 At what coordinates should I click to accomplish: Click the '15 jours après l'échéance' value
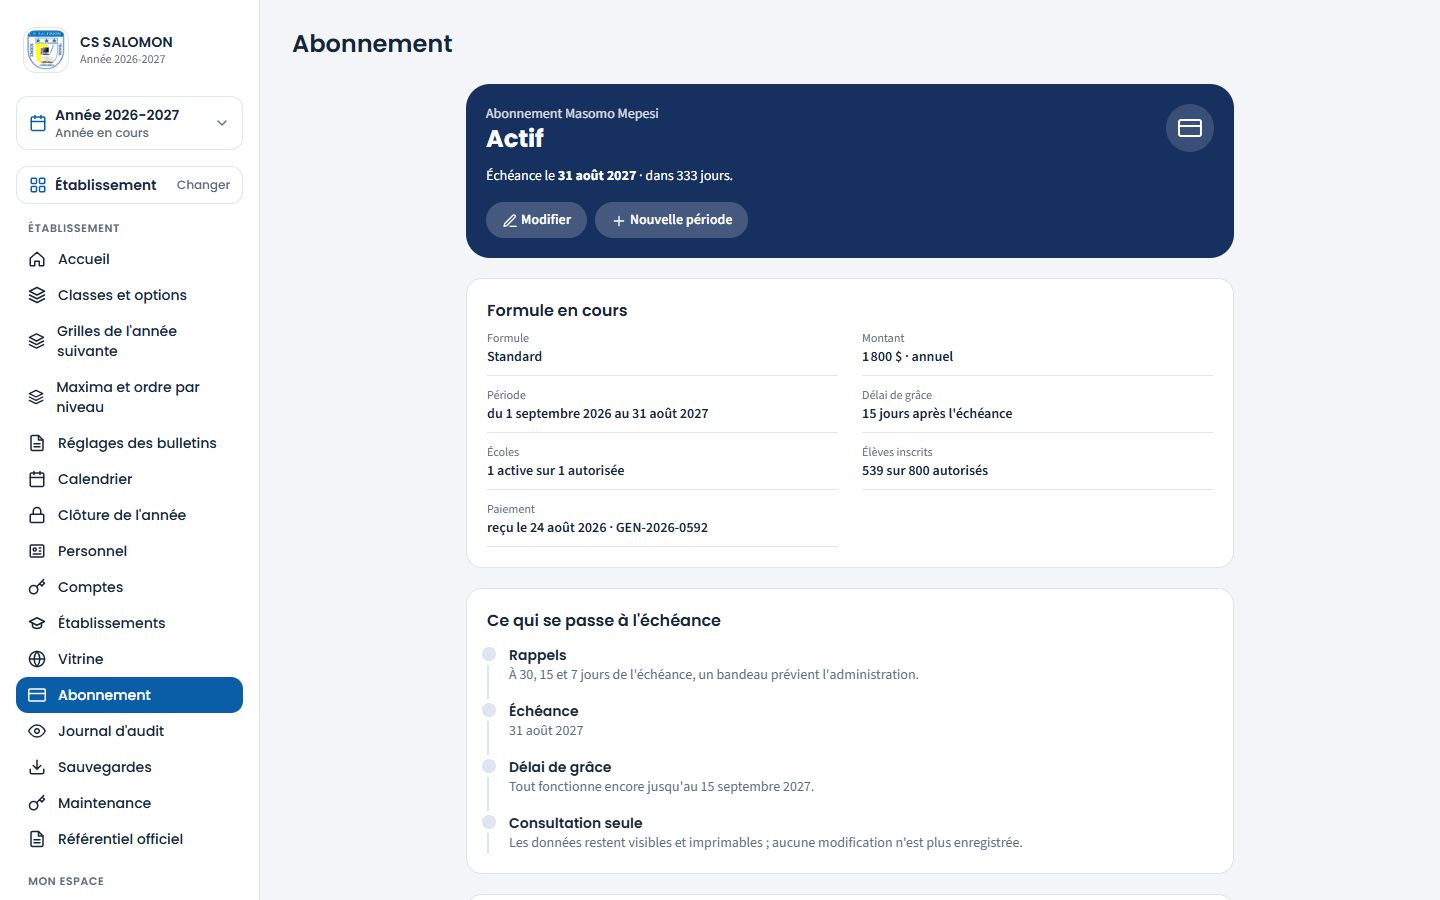(x=937, y=414)
